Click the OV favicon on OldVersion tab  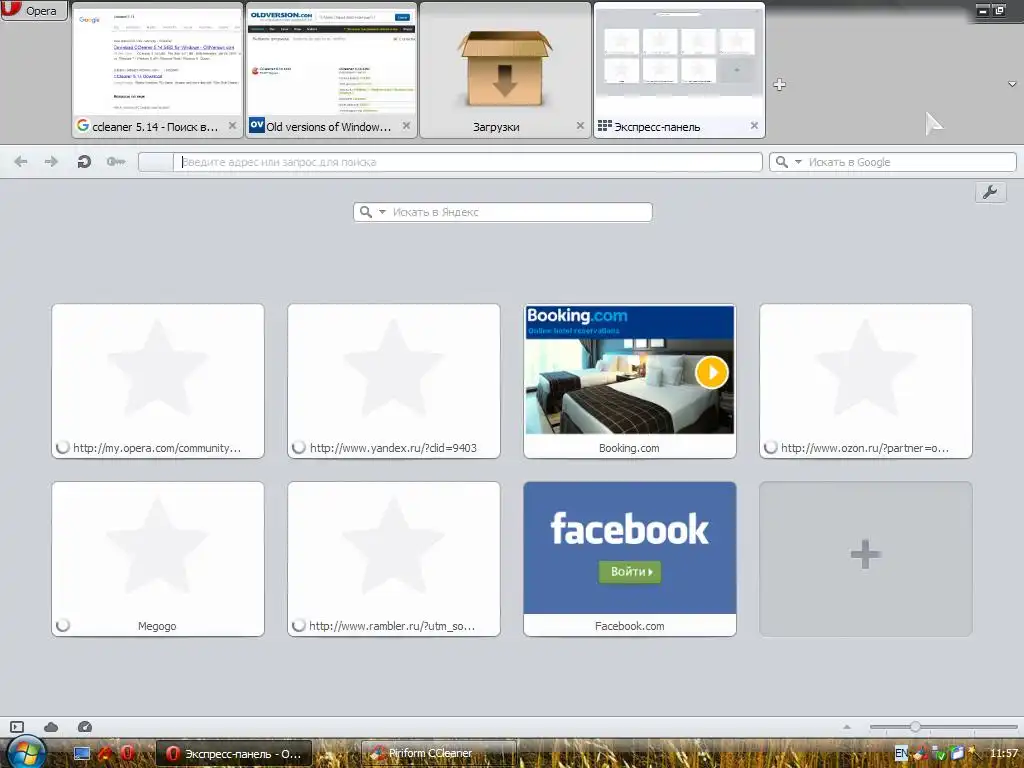[x=257, y=125]
